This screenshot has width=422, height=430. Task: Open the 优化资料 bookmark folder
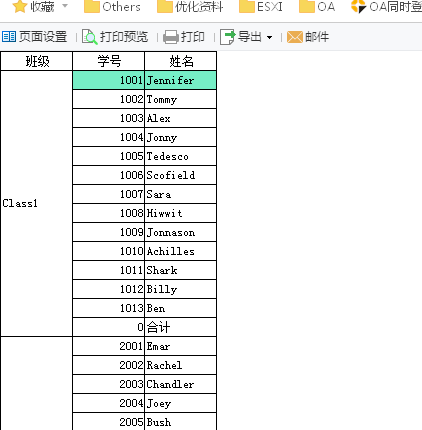pos(190,7)
